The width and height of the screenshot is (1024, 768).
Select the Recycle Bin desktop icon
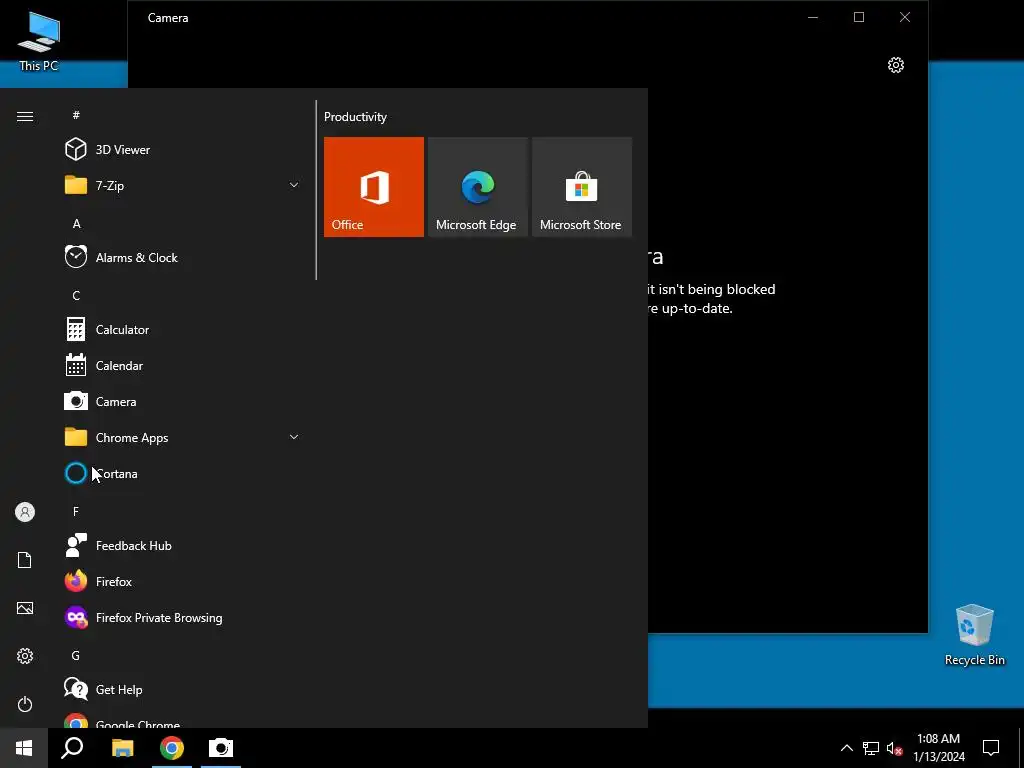coord(974,635)
